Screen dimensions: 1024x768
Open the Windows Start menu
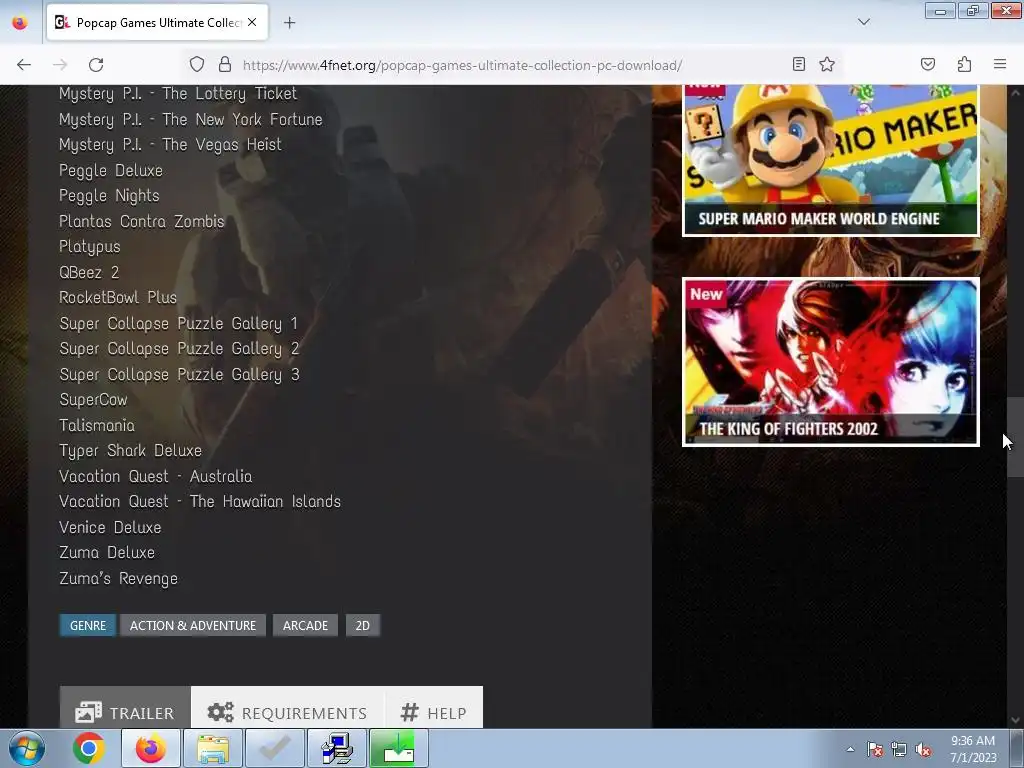(x=27, y=748)
